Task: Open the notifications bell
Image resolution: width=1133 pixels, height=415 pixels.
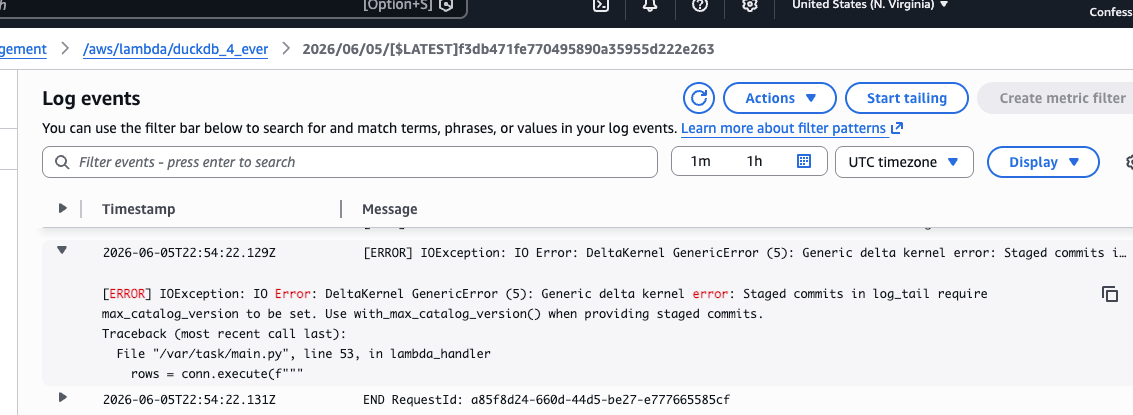Action: coord(650,5)
